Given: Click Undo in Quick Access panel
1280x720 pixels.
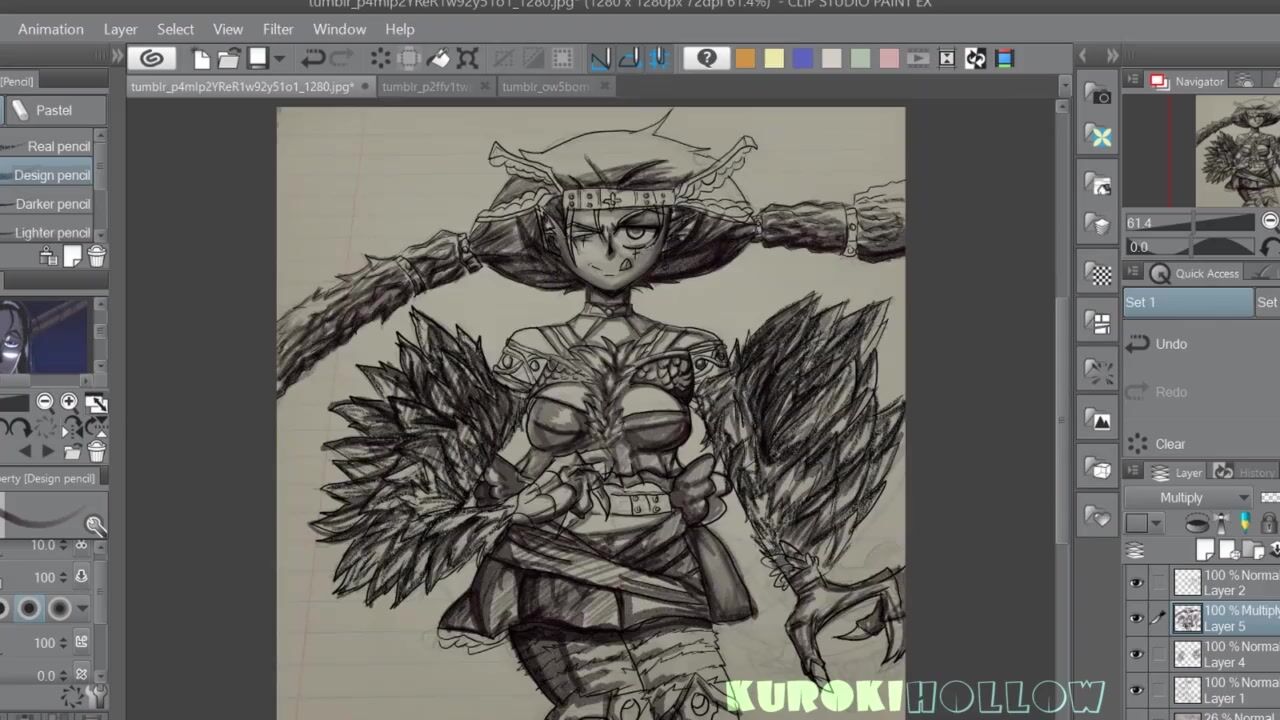Looking at the screenshot, I should point(1171,344).
